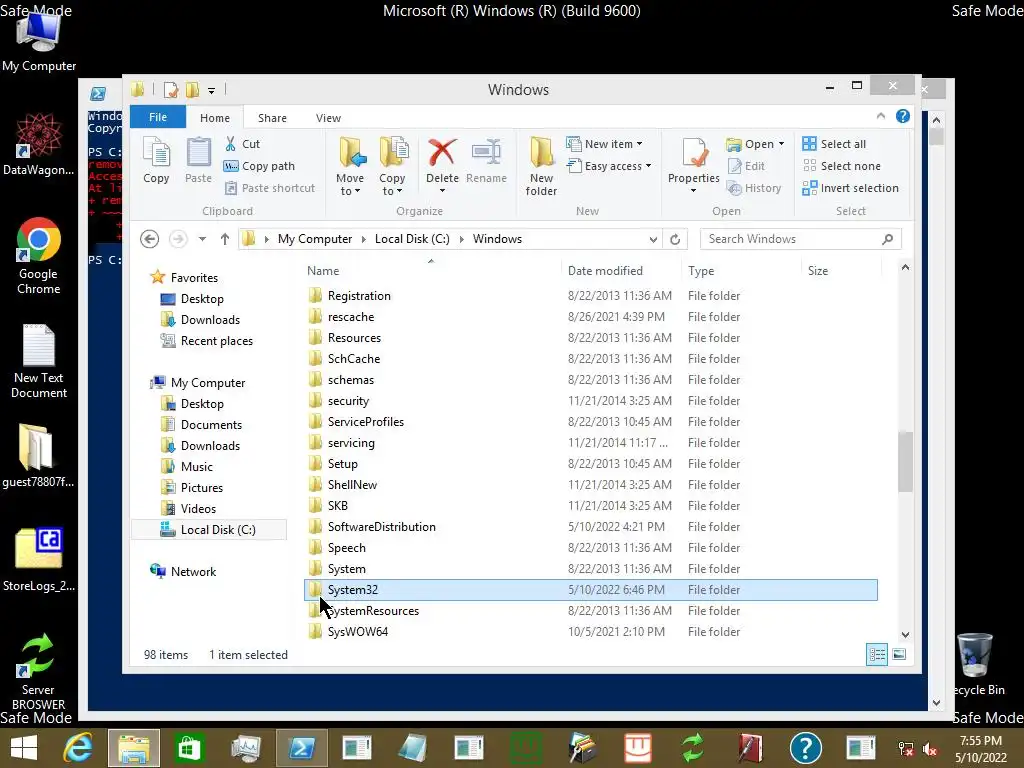Click the file list scroll down arrow
The height and width of the screenshot is (768, 1024).
pyautogui.click(x=905, y=634)
